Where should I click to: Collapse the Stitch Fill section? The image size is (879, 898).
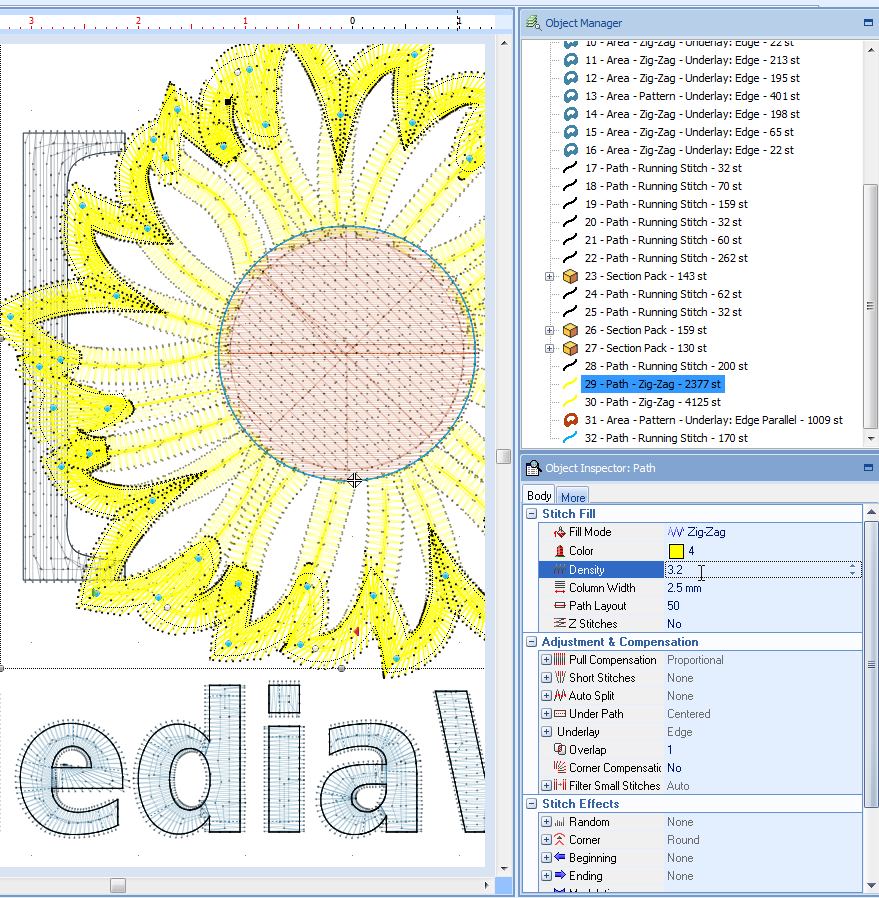pyautogui.click(x=531, y=514)
